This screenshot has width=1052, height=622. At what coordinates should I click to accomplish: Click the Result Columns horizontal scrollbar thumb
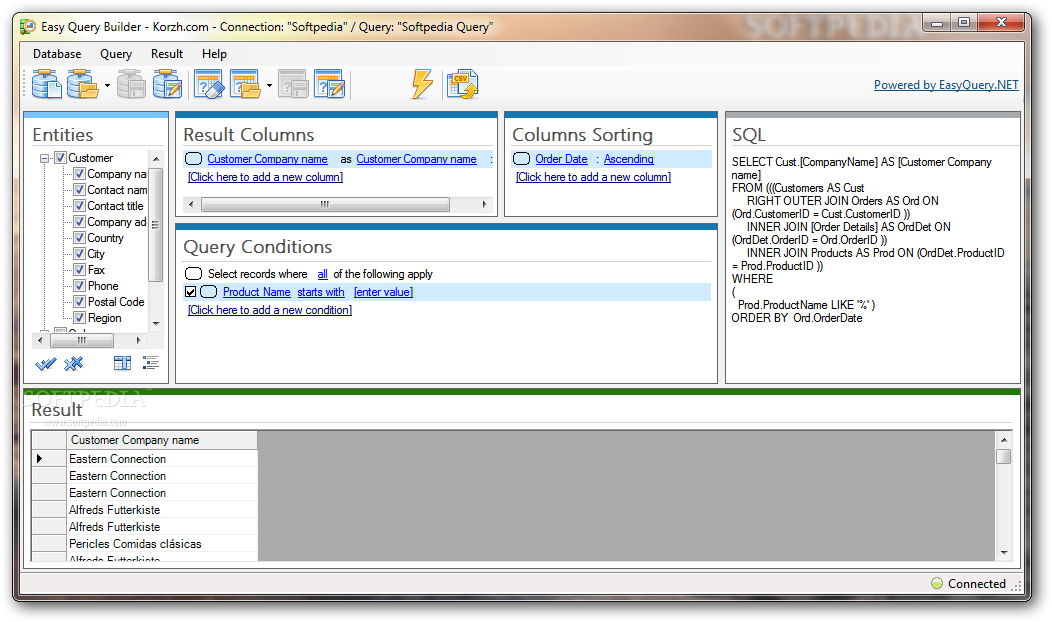tap(325, 204)
